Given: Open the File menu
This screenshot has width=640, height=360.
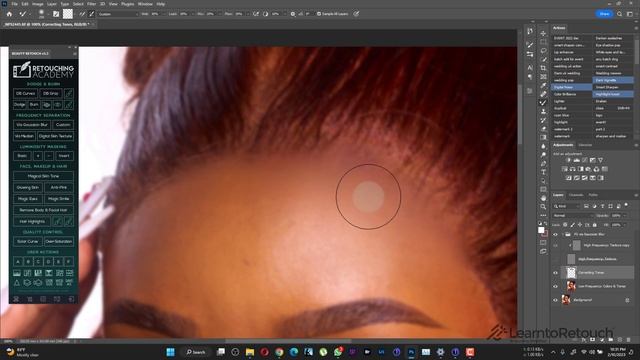Looking at the screenshot, I should [x=14, y=4].
